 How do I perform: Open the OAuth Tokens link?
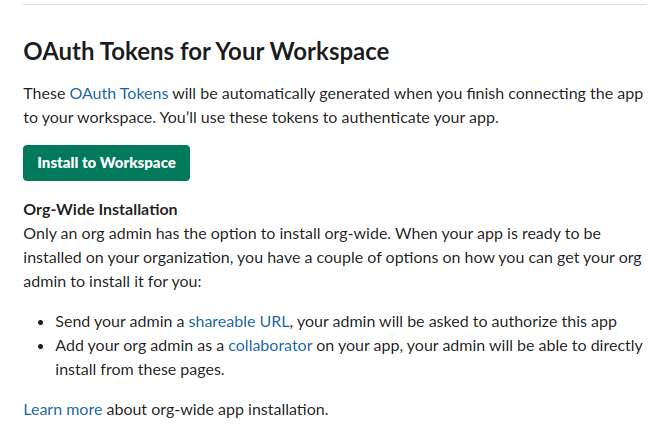pos(119,93)
